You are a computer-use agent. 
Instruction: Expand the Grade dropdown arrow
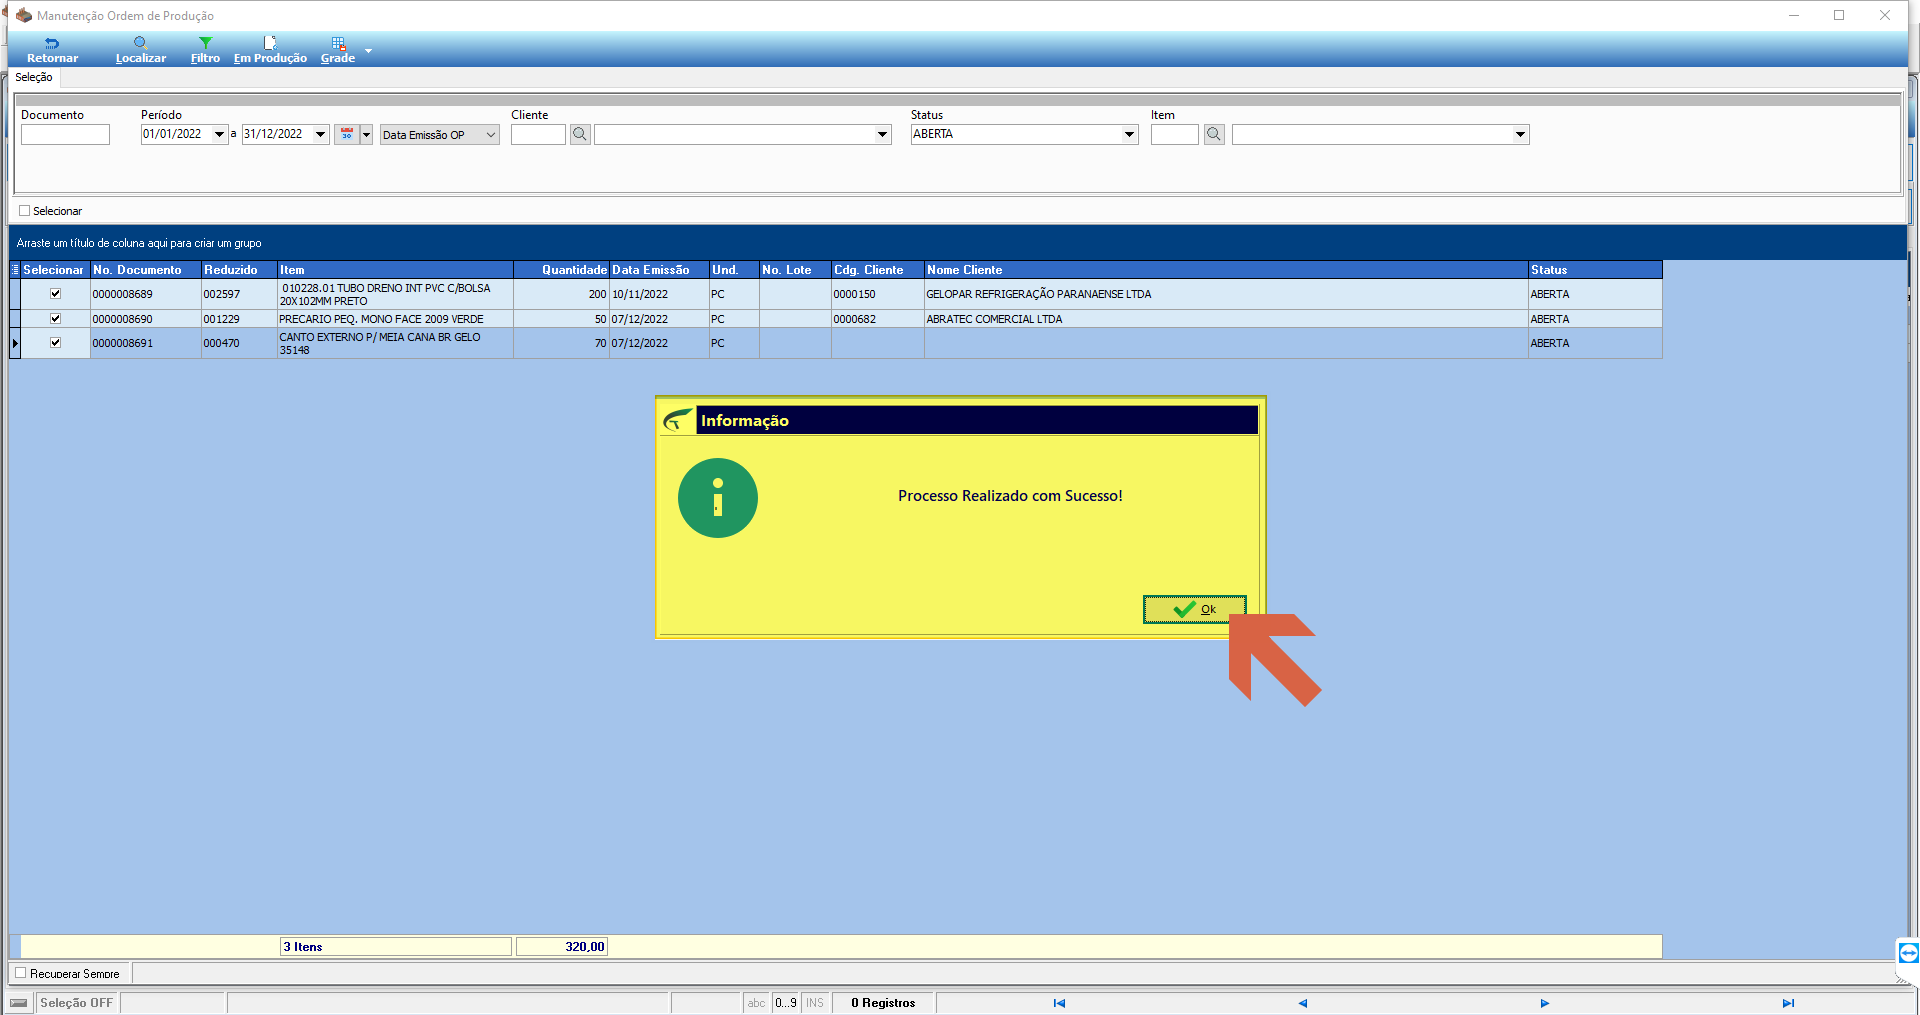[x=368, y=50]
